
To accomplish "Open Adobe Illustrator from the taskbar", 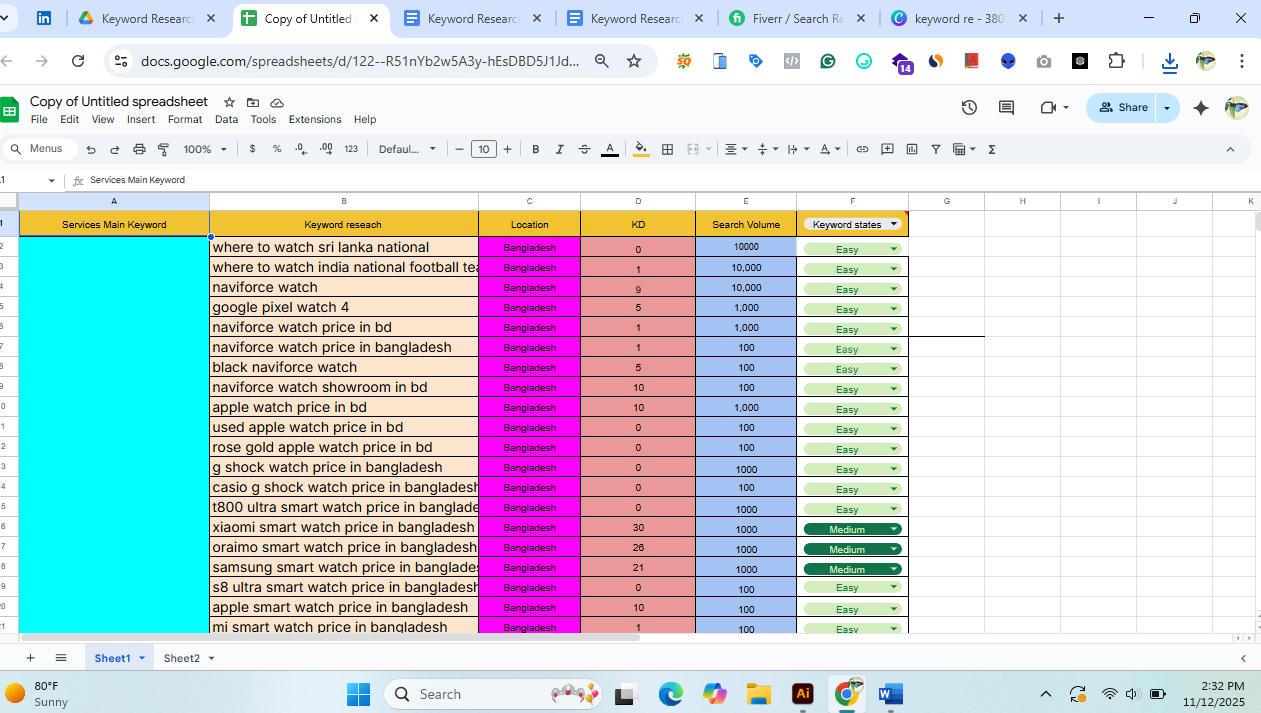I will (801, 693).
